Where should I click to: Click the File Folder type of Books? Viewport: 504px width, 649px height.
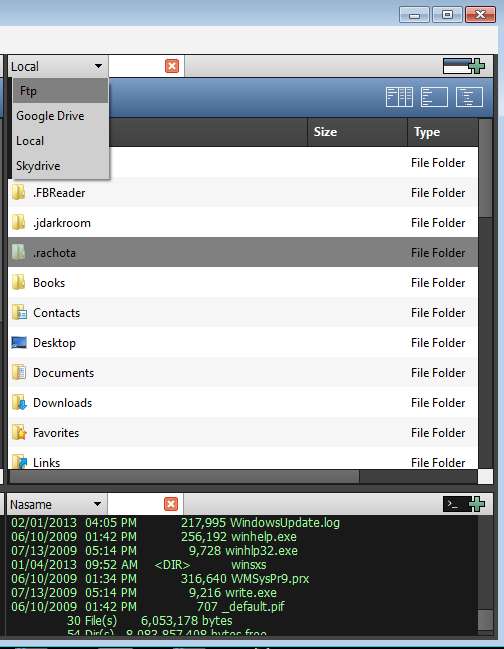(x=438, y=283)
